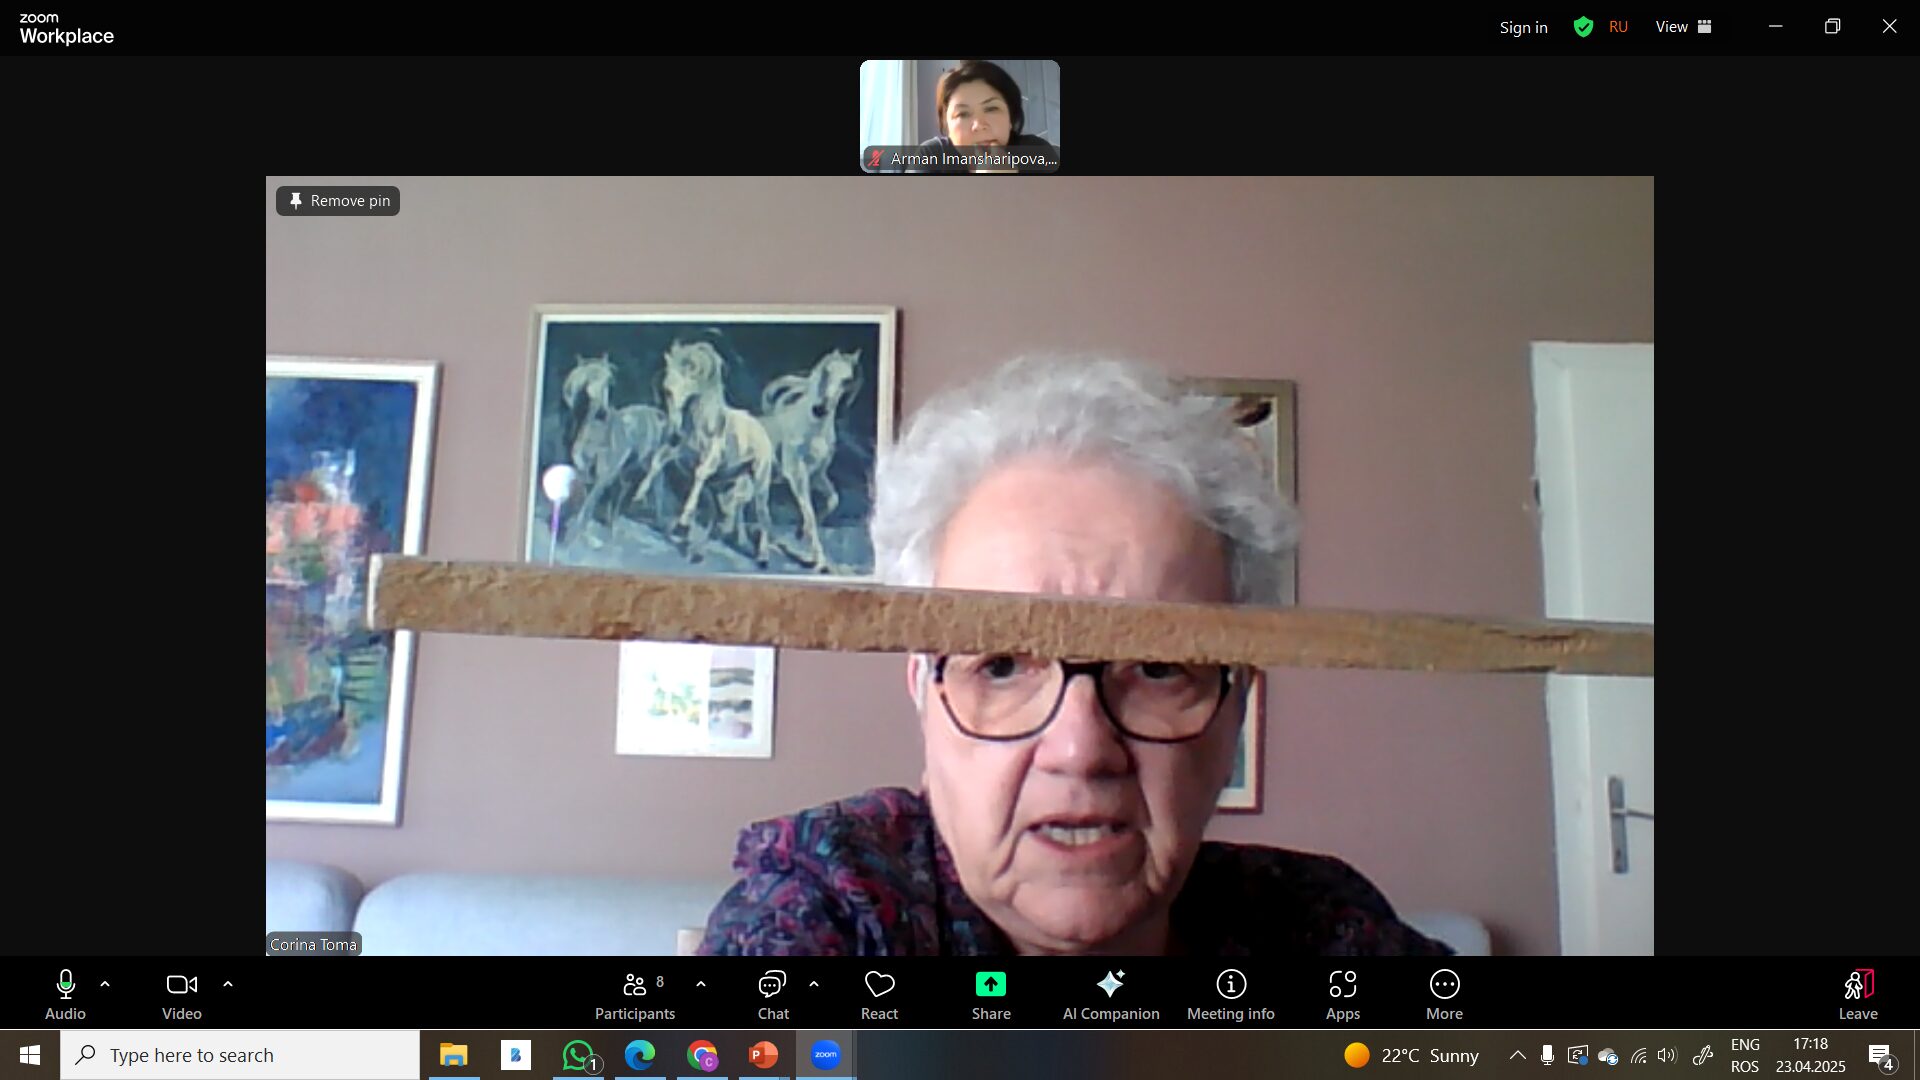Viewport: 1920px width, 1080px height.
Task: Minimize the Zoom window
Action: pos(1775,27)
